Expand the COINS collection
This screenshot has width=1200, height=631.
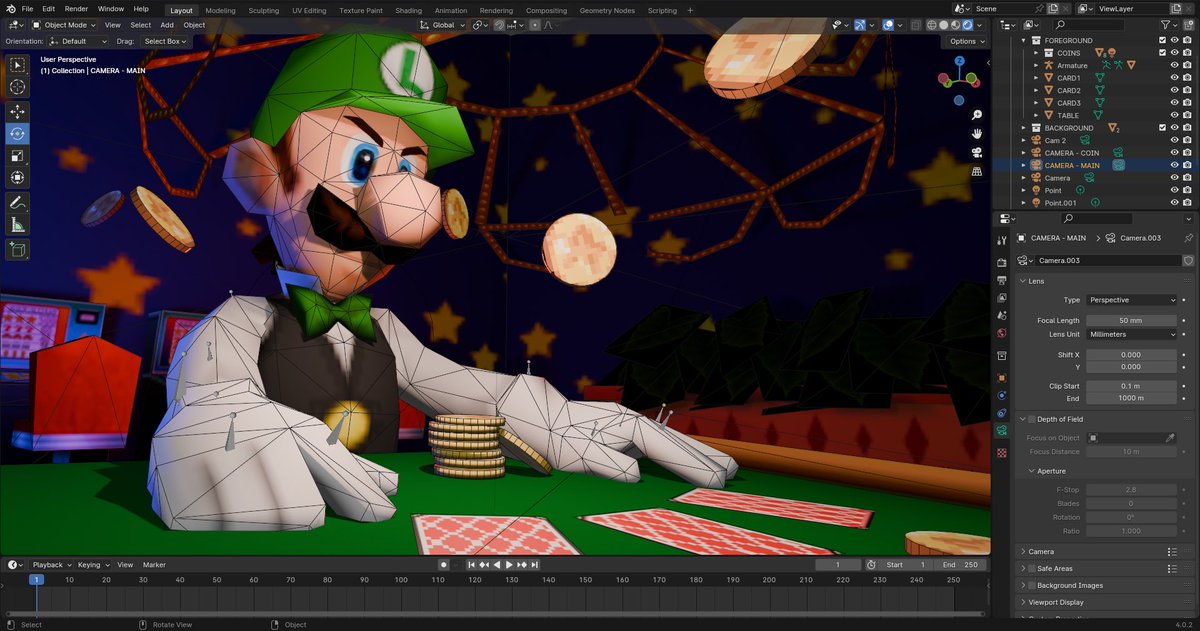[1036, 53]
